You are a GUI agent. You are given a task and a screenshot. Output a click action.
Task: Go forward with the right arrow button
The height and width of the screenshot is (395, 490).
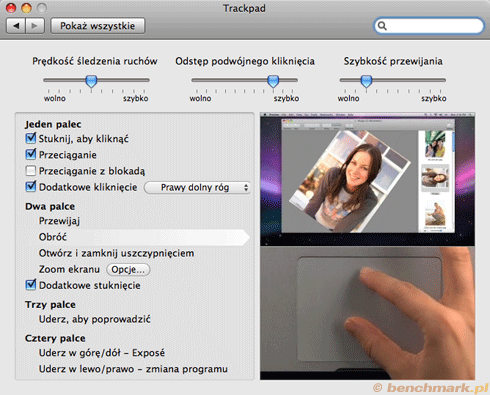(x=35, y=26)
